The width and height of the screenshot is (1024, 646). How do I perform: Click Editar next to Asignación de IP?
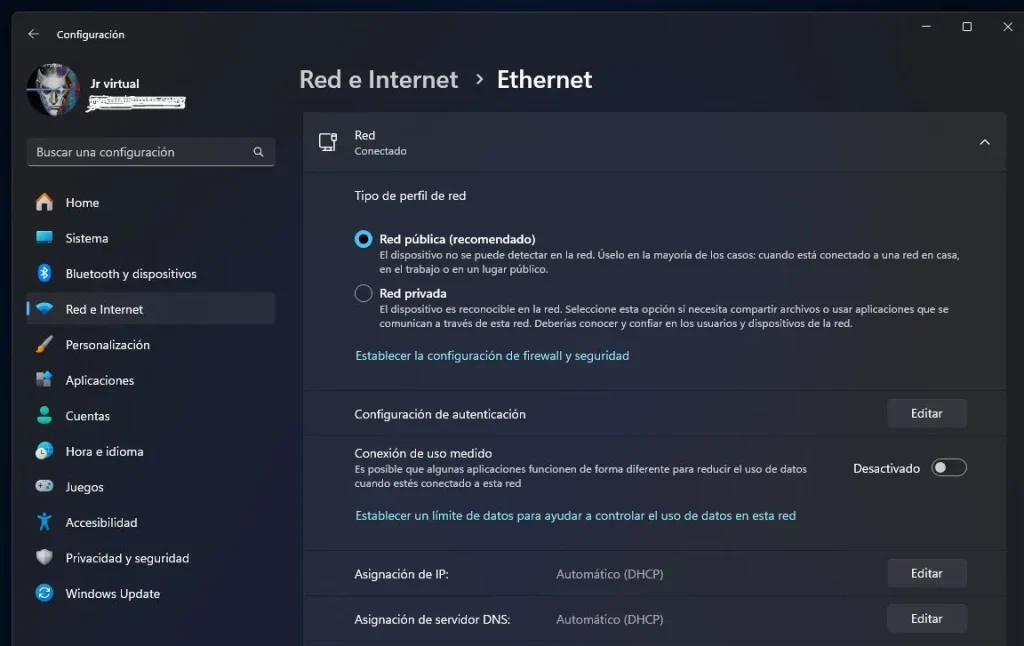coord(926,573)
